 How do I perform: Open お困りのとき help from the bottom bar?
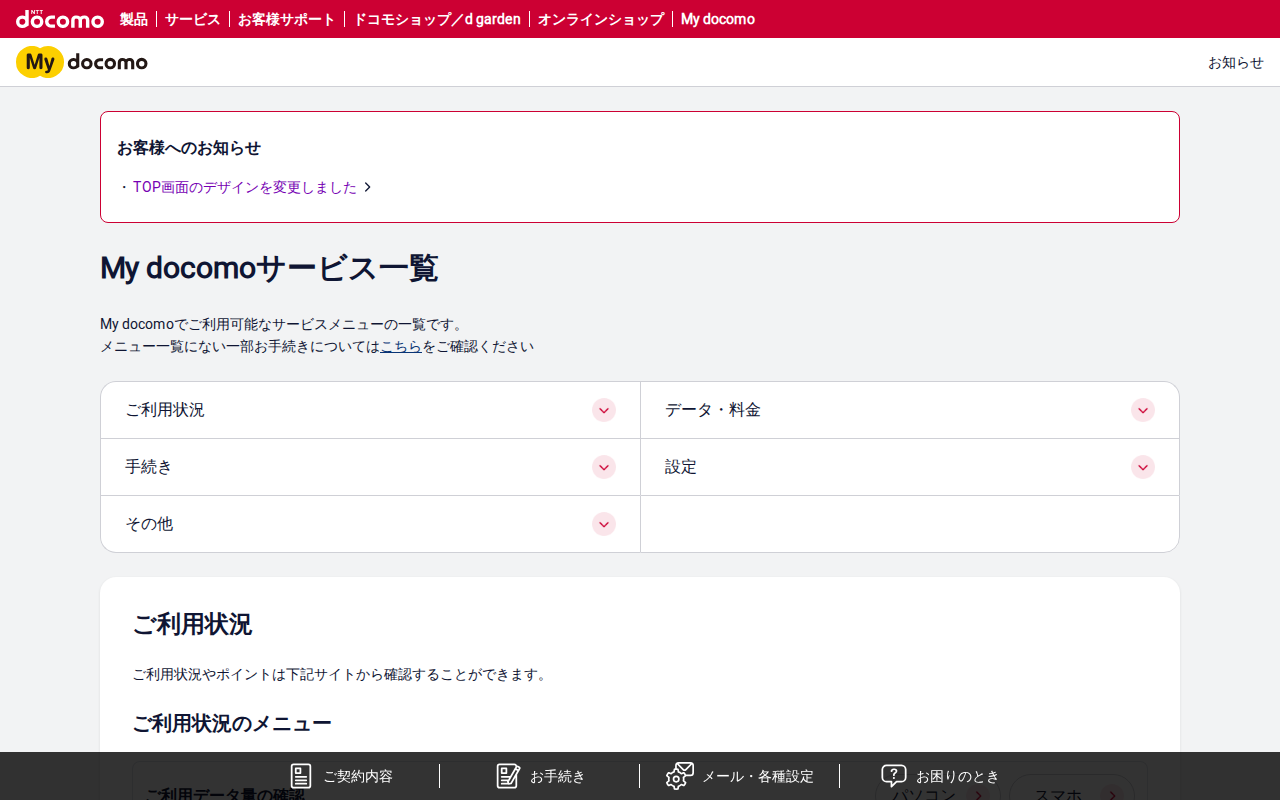tap(940, 776)
